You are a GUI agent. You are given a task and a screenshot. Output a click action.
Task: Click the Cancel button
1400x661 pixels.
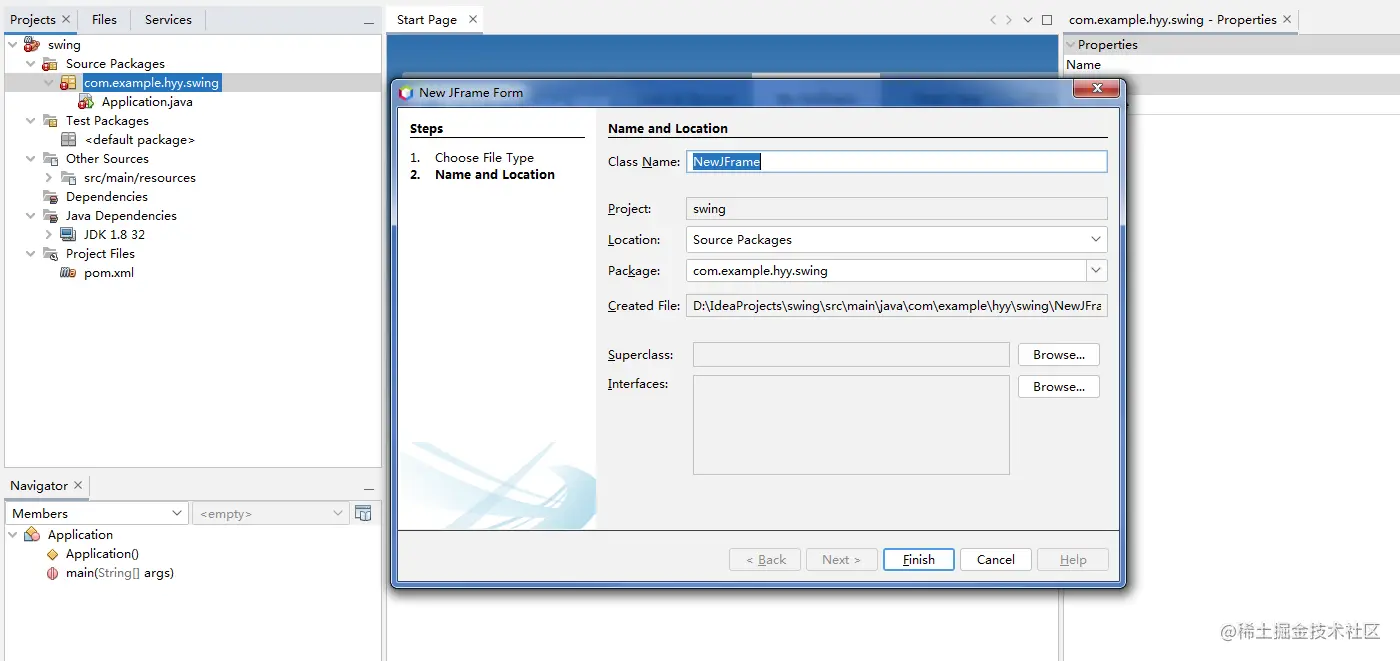click(x=996, y=560)
